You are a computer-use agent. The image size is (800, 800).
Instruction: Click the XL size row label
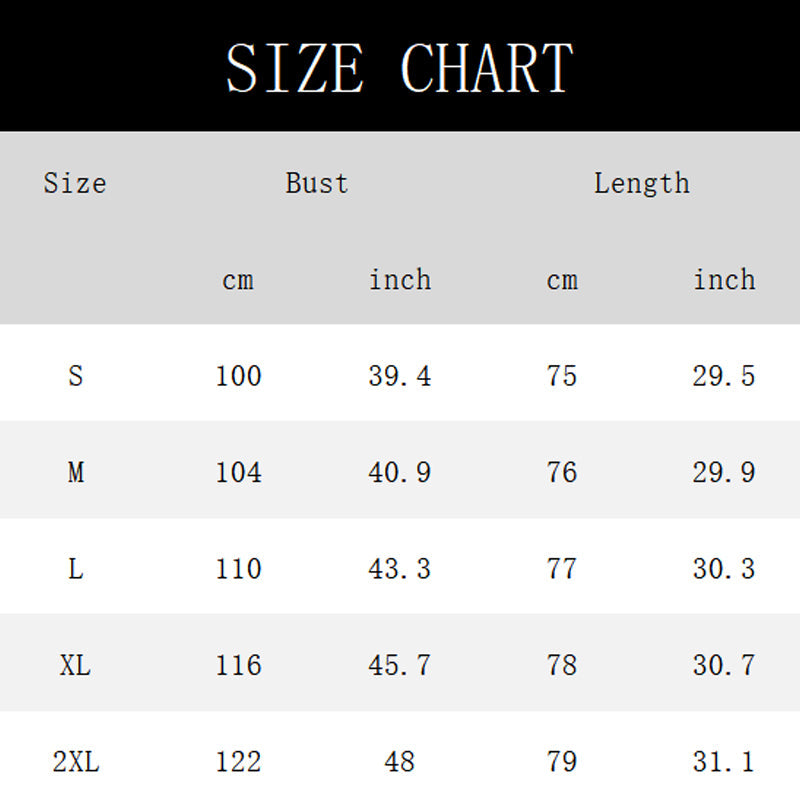(75, 665)
